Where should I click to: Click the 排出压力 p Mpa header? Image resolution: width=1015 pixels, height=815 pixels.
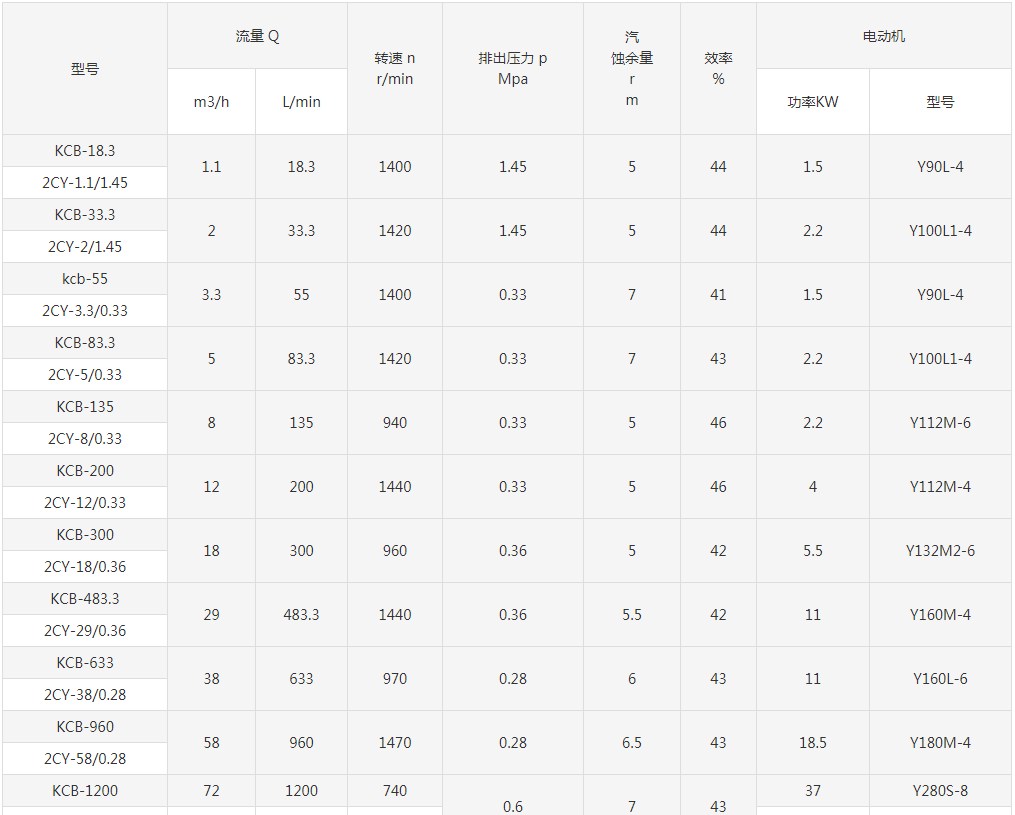[512, 69]
